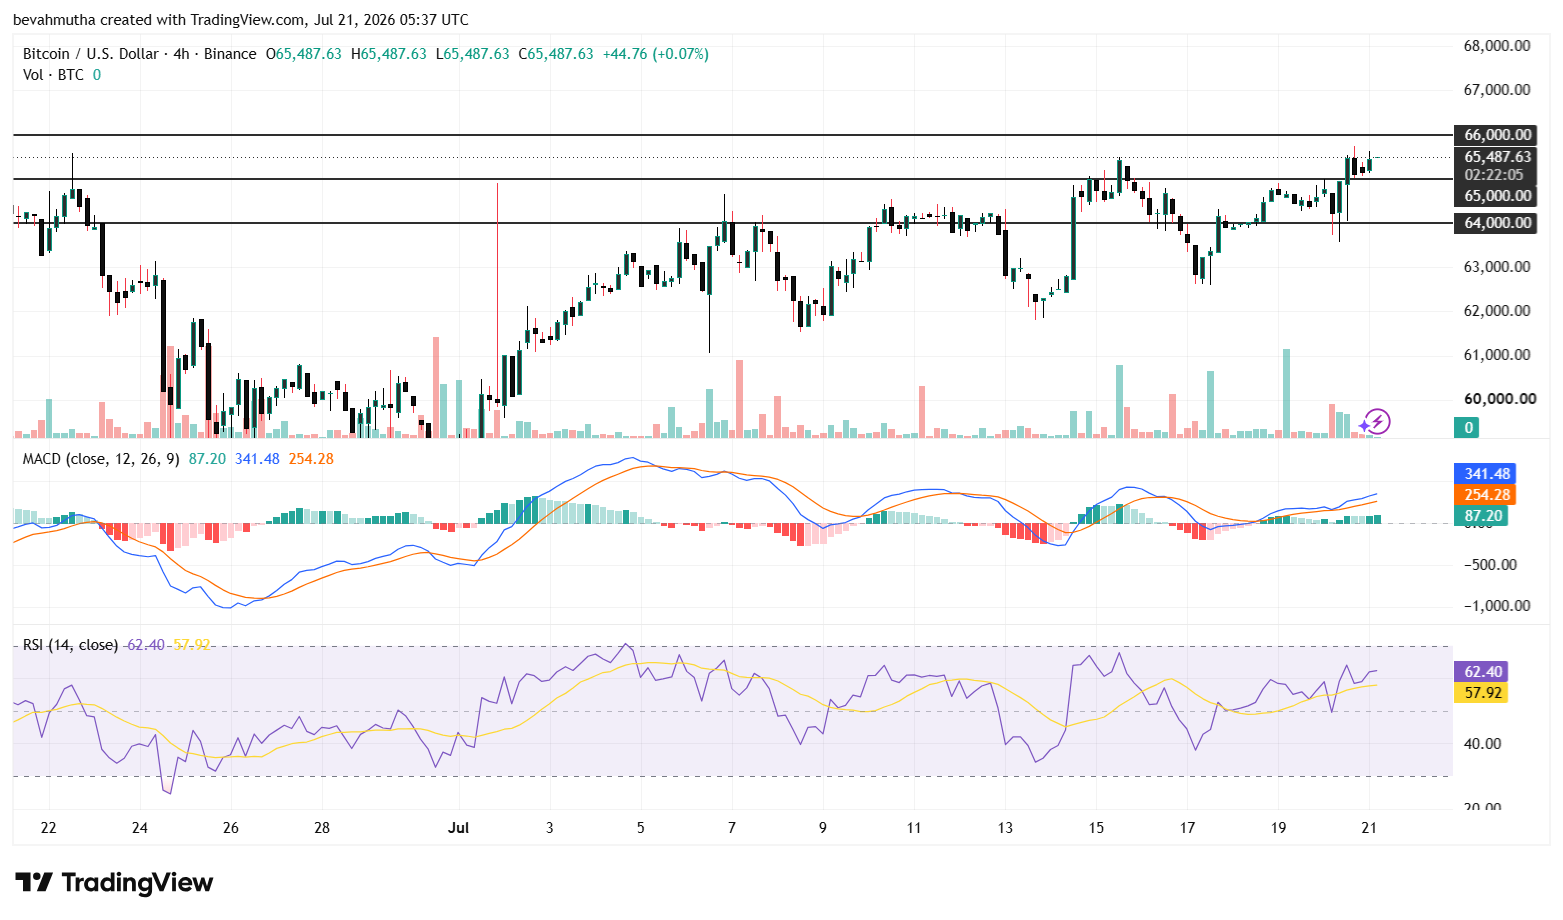Click the open price O65,487.63 in legend
The image size is (1563, 920).
pyautogui.click(x=303, y=54)
